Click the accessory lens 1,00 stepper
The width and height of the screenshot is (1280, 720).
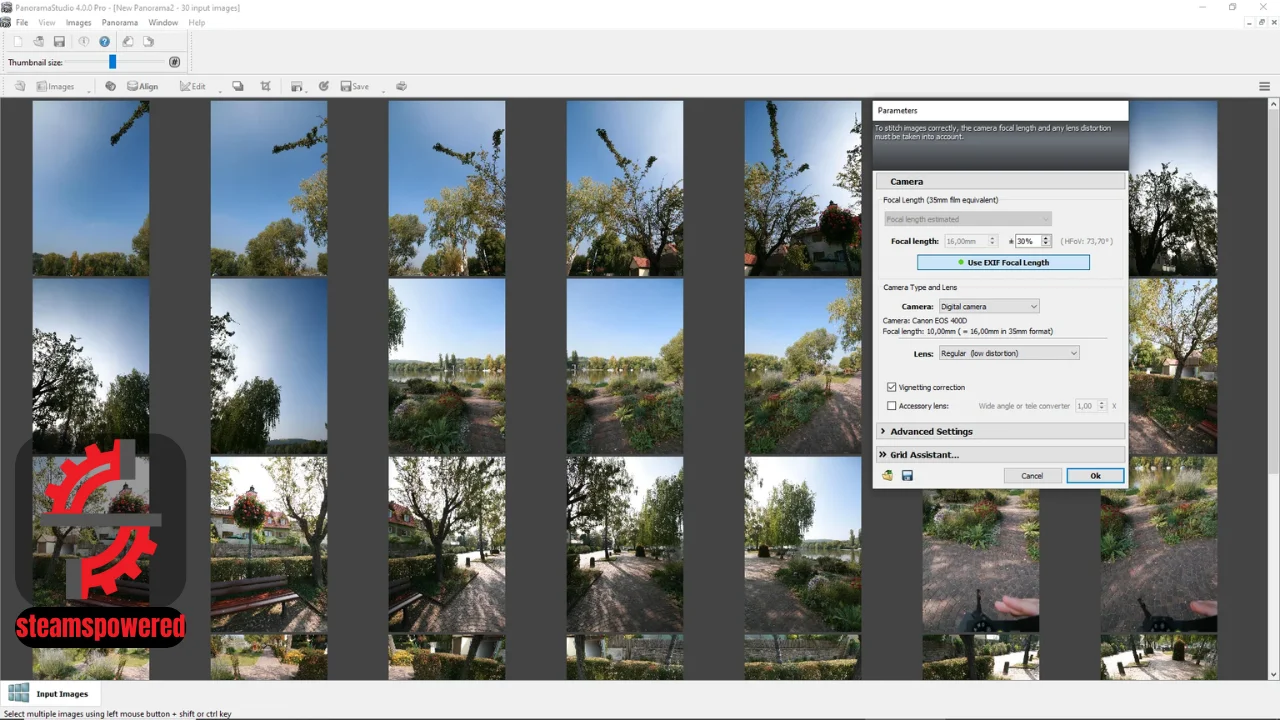click(x=1101, y=406)
